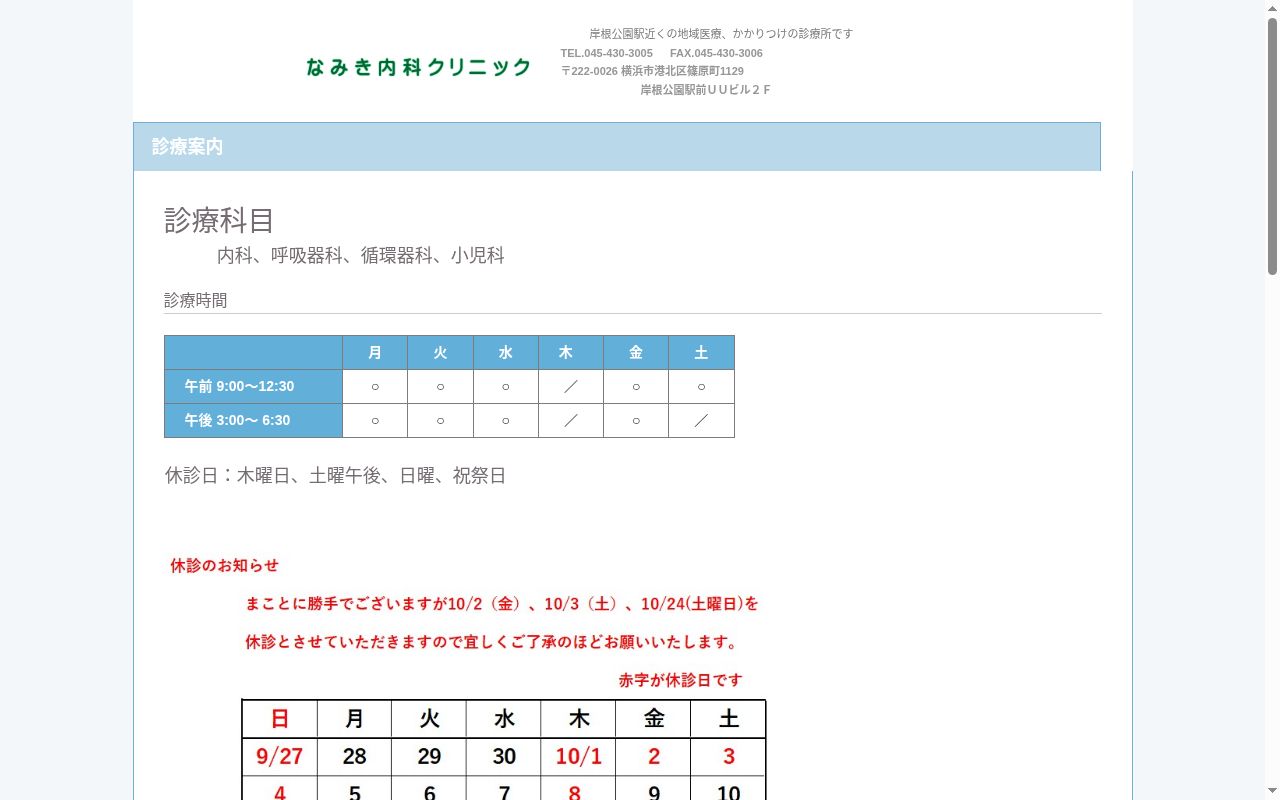
Task: Click the 土 header in the hours table
Action: pos(701,353)
